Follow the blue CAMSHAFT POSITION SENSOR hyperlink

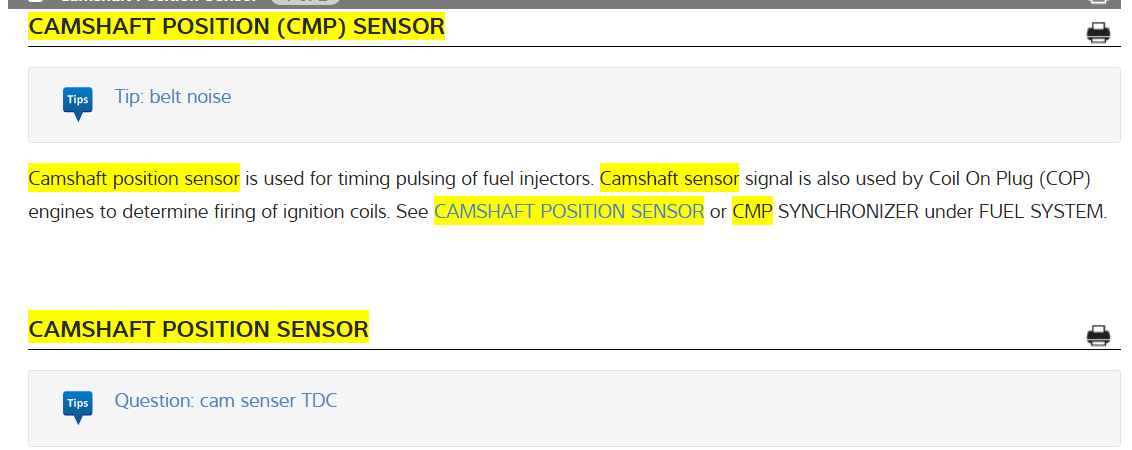568,212
